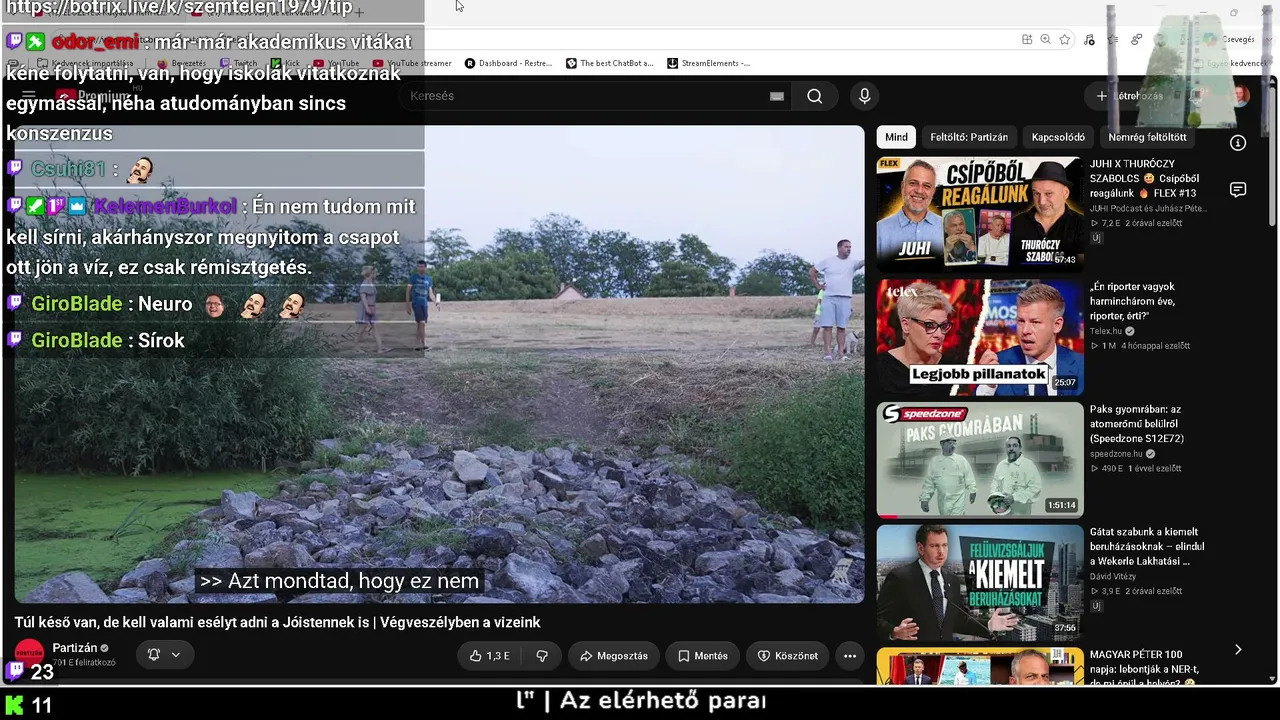1280x720 pixels.
Task: Click the video subtitle caption text
Action: point(339,581)
